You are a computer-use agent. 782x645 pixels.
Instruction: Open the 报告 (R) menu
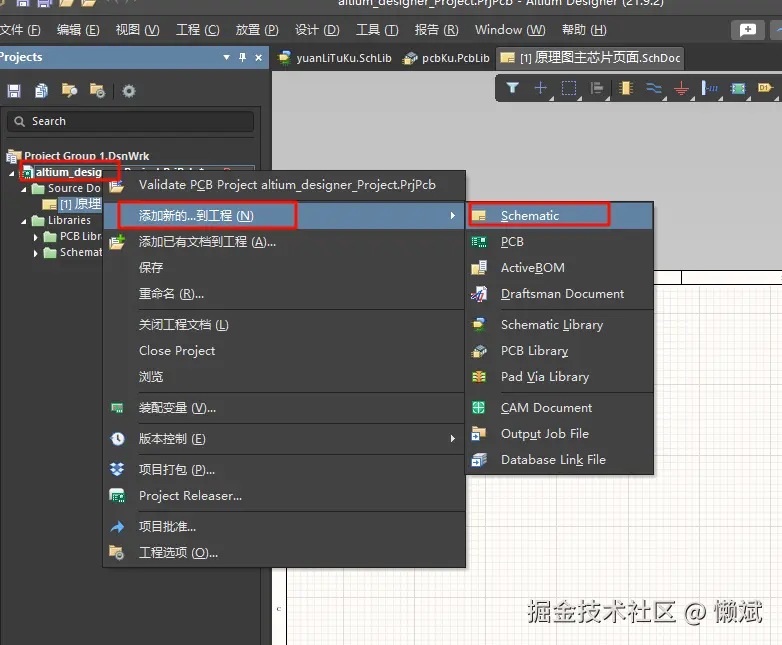coord(436,30)
